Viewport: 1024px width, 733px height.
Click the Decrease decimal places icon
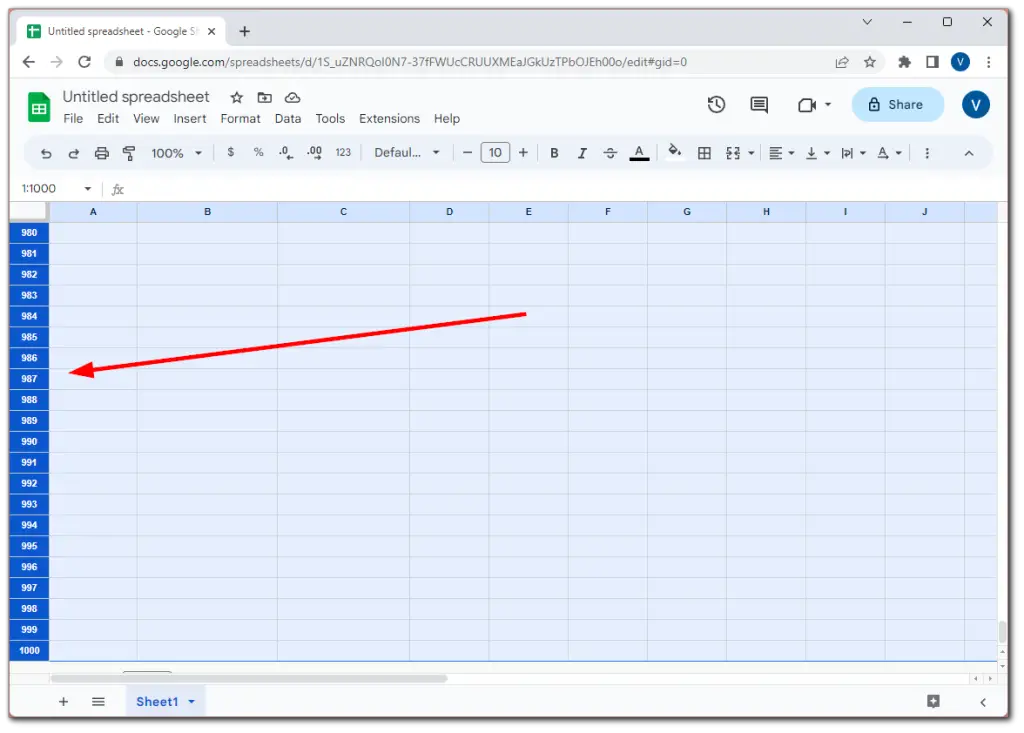[x=284, y=152]
